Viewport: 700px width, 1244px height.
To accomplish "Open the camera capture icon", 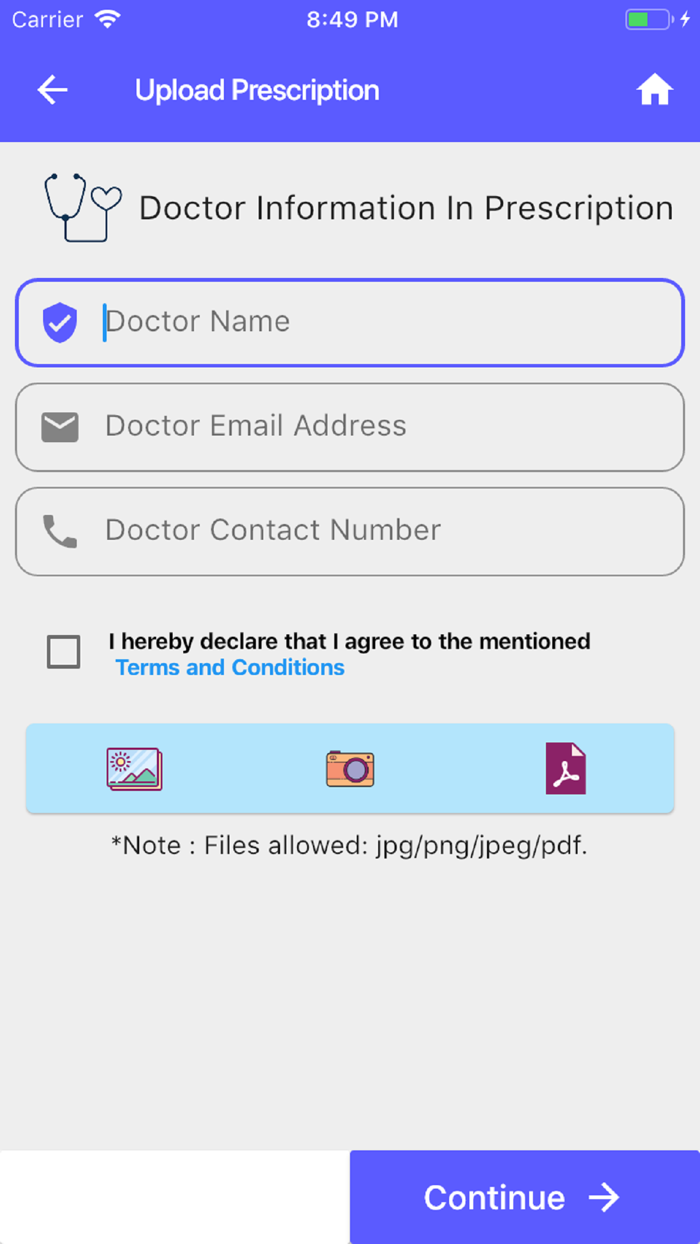I will coord(350,769).
